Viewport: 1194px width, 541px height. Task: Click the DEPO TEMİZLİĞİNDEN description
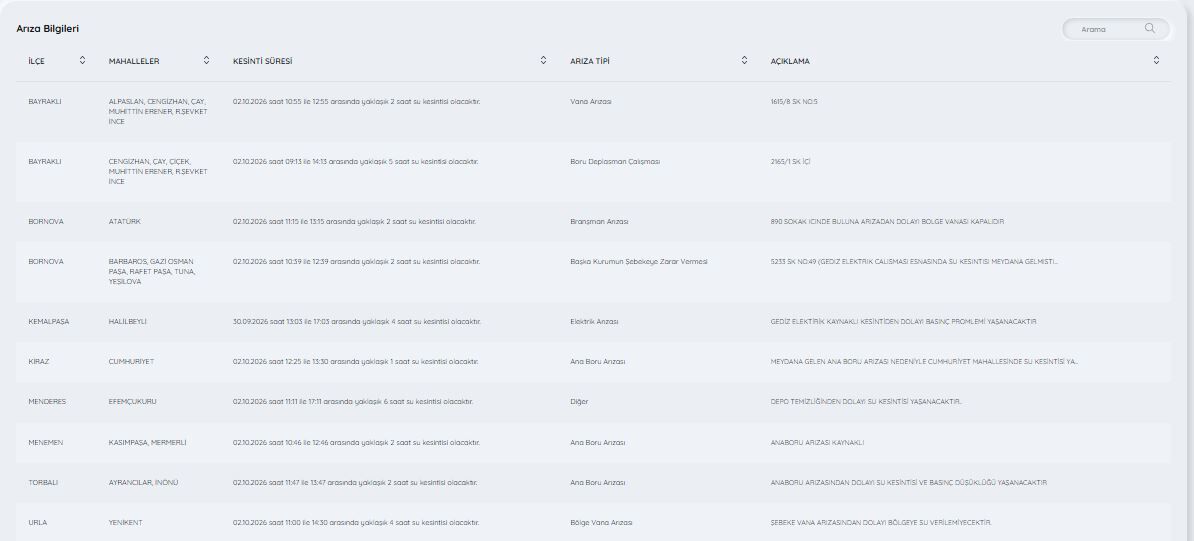click(866, 402)
